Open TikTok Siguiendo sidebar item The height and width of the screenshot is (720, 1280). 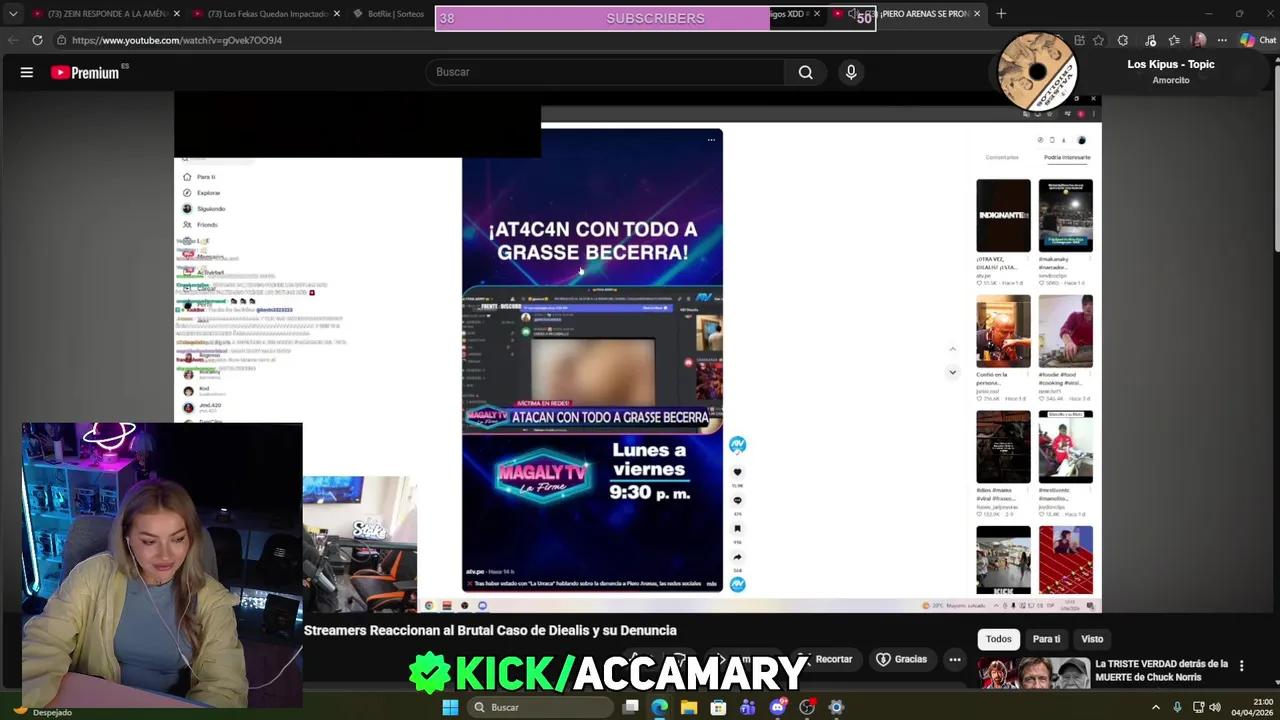point(204,209)
